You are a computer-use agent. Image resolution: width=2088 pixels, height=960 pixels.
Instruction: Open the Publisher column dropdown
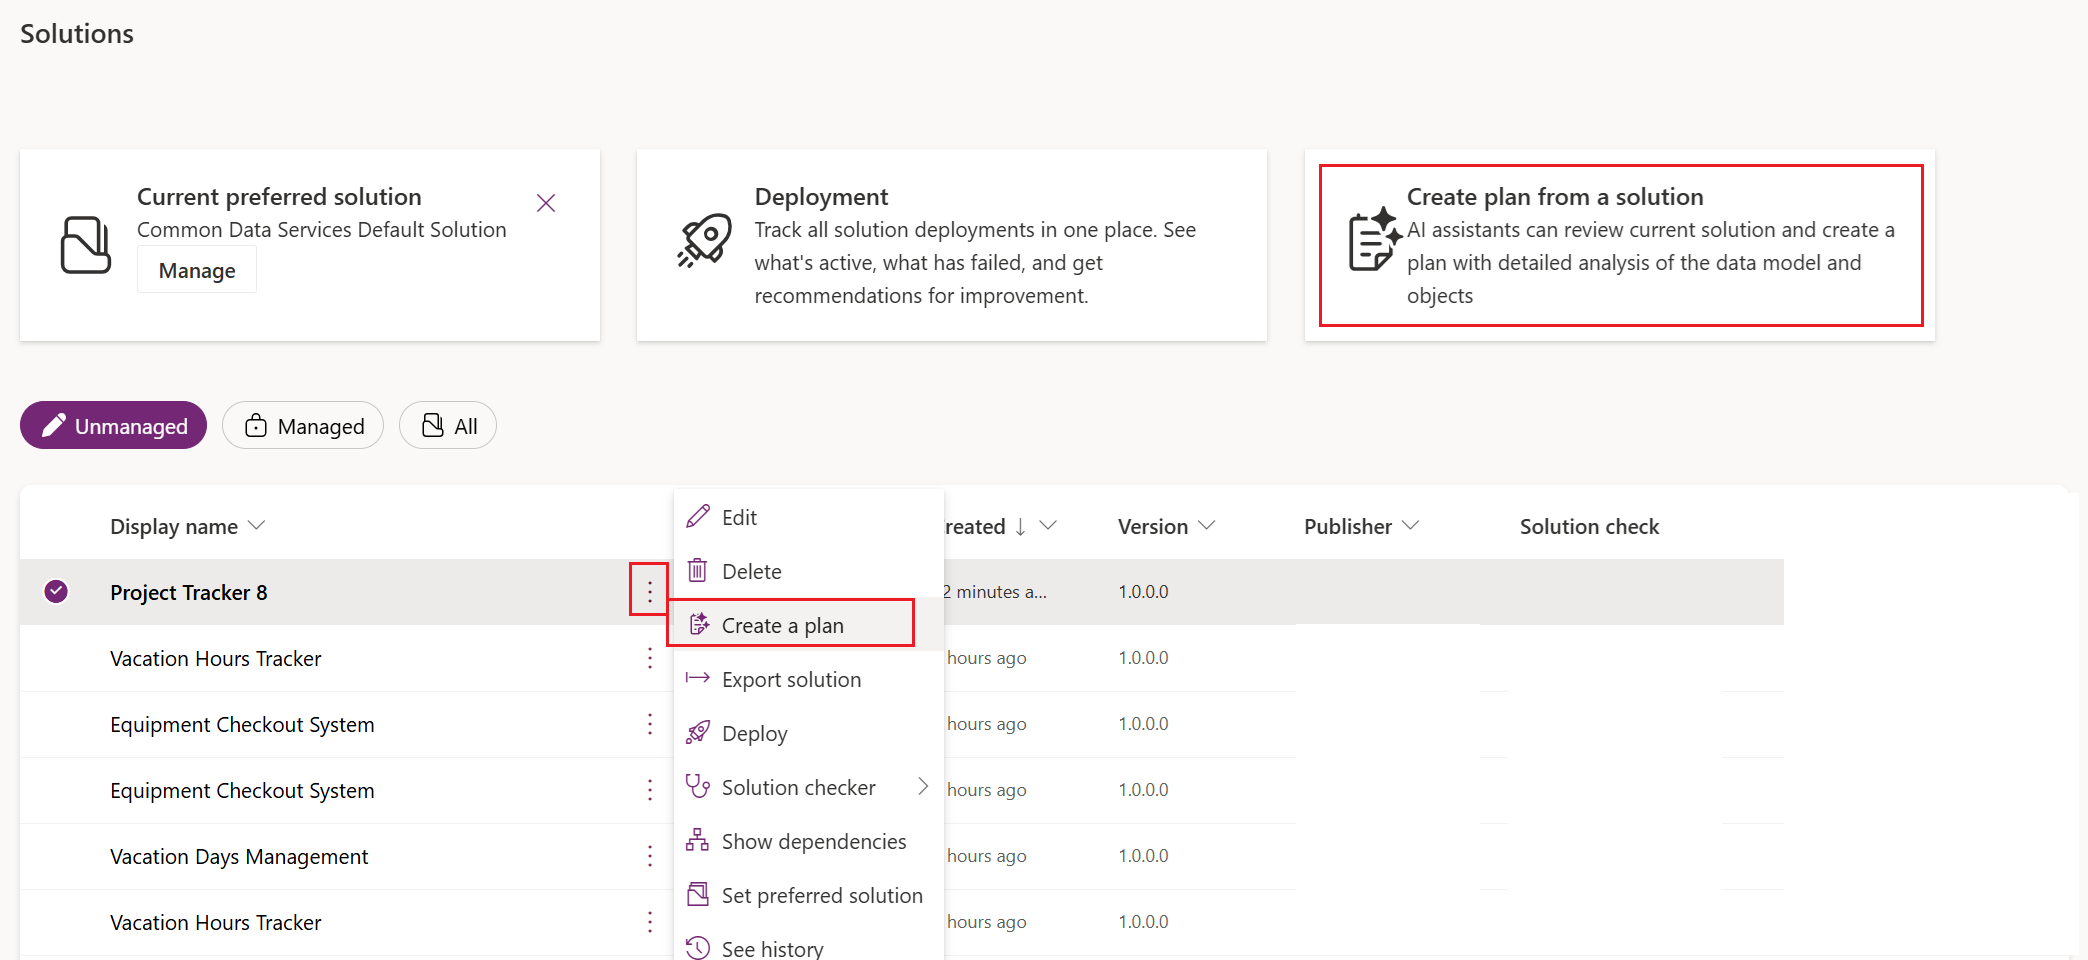click(1411, 525)
